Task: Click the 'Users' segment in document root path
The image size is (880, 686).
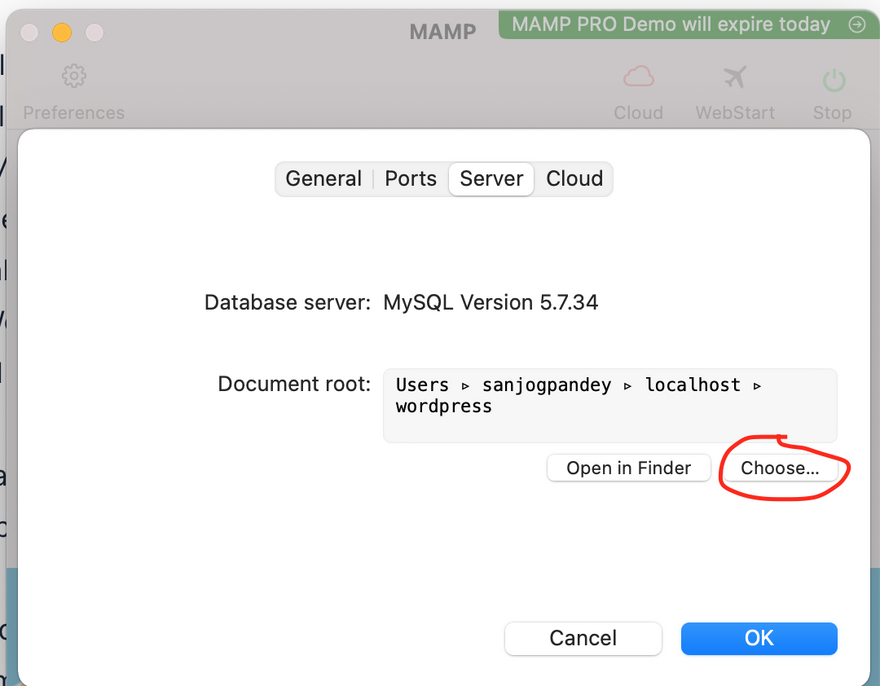Action: [422, 385]
